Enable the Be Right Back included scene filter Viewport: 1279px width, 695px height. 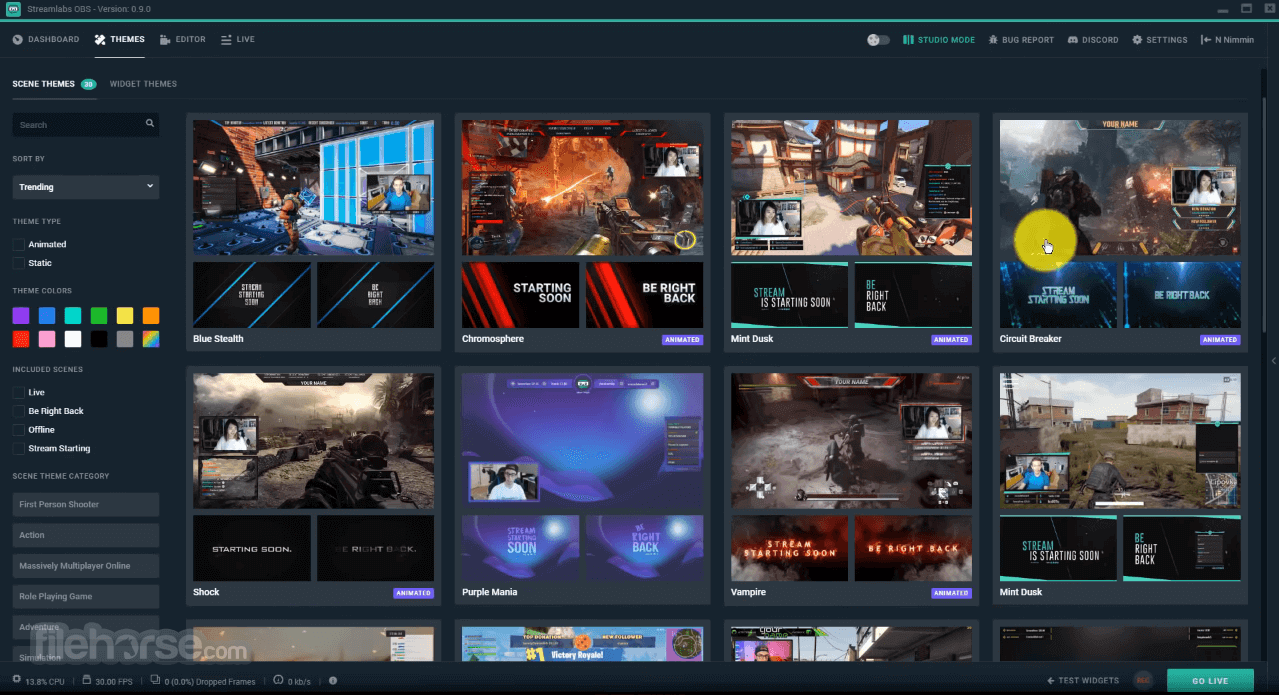pyautogui.click(x=17, y=411)
